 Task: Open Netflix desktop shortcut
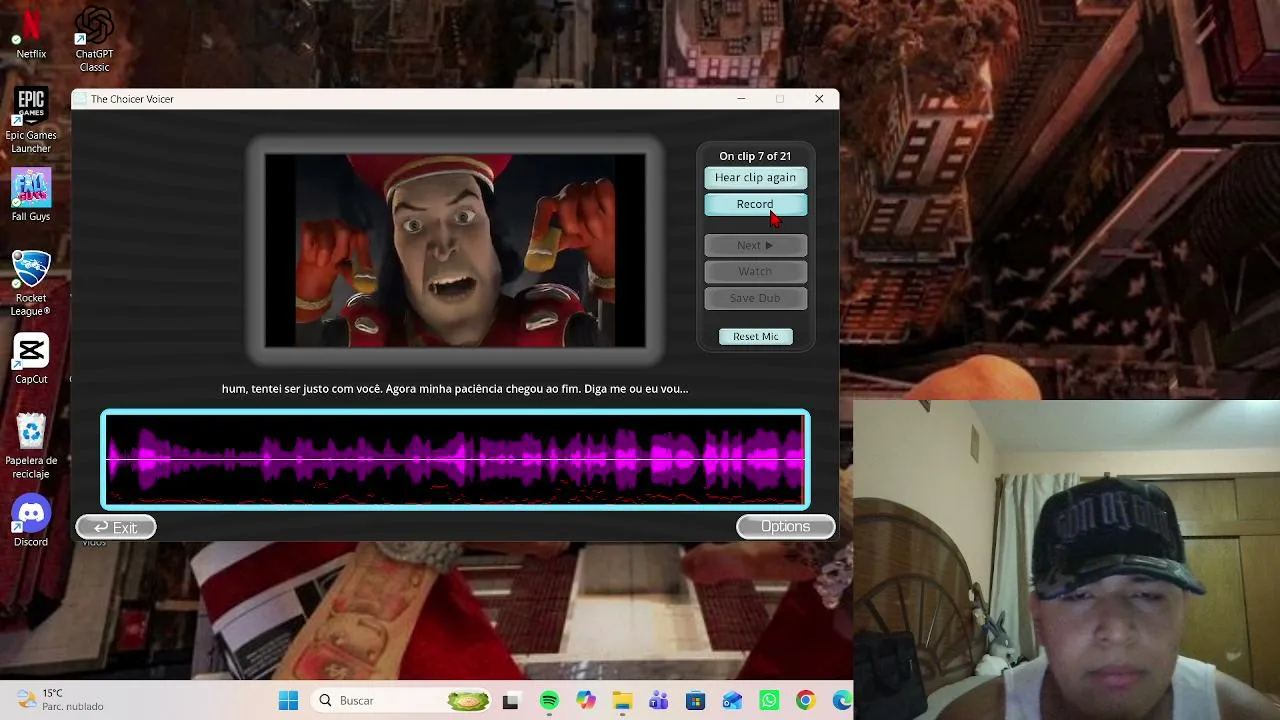[x=31, y=33]
